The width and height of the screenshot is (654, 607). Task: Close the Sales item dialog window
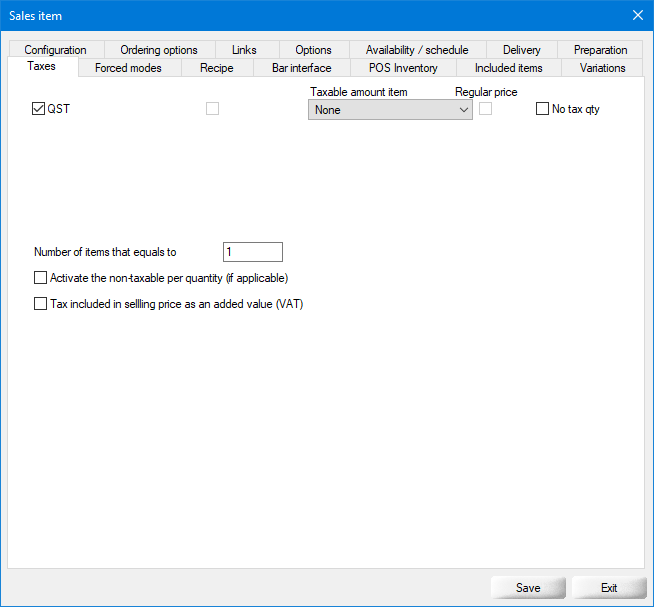(x=638, y=15)
